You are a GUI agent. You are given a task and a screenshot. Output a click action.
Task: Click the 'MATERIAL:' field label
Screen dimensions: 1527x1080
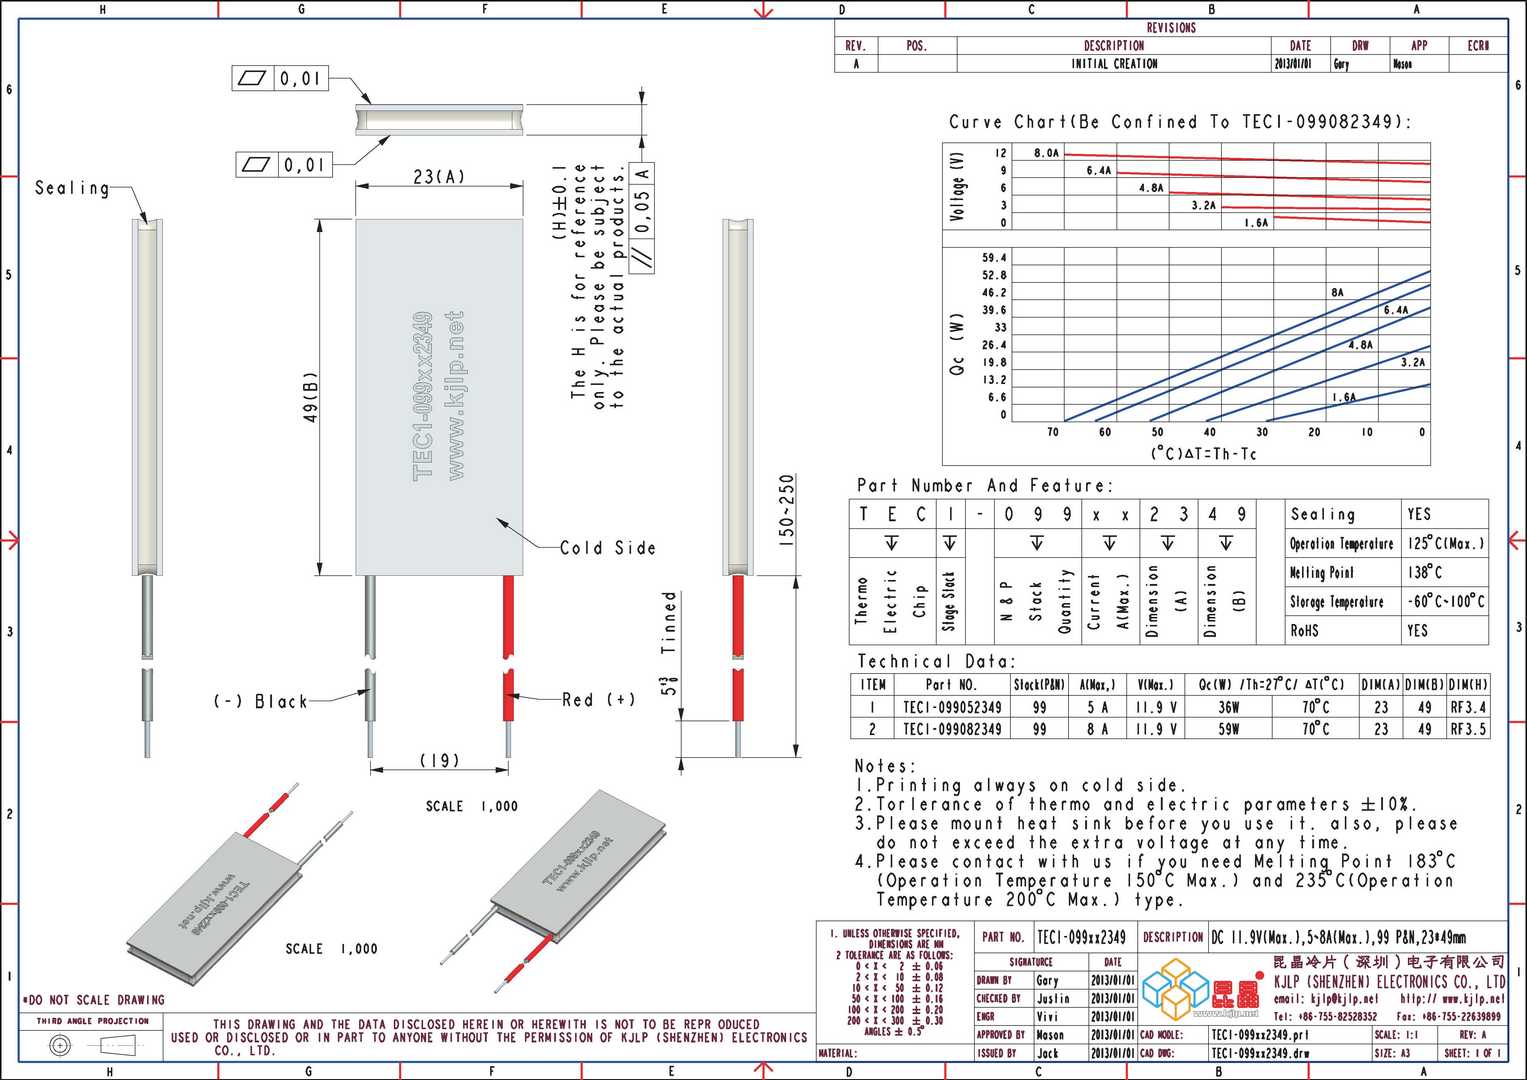click(838, 1053)
